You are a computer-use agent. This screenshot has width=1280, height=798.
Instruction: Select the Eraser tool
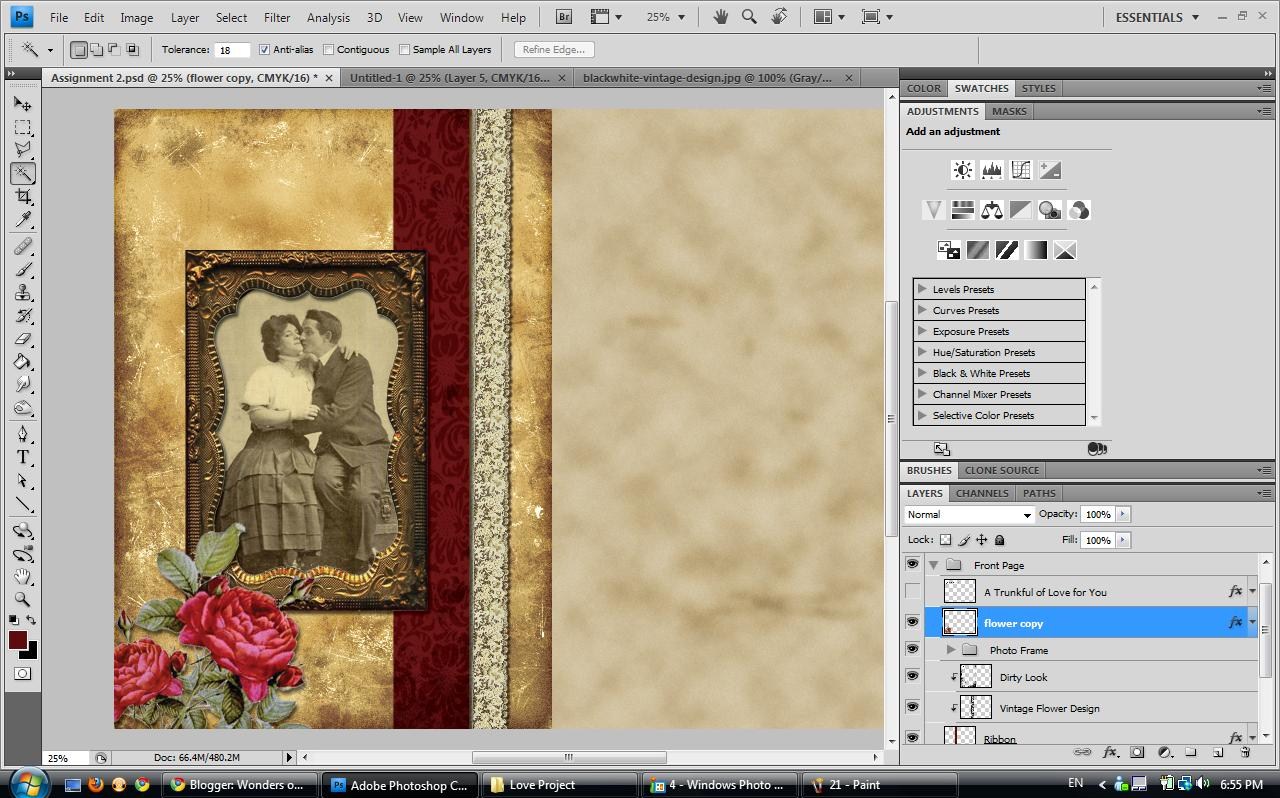(22, 338)
